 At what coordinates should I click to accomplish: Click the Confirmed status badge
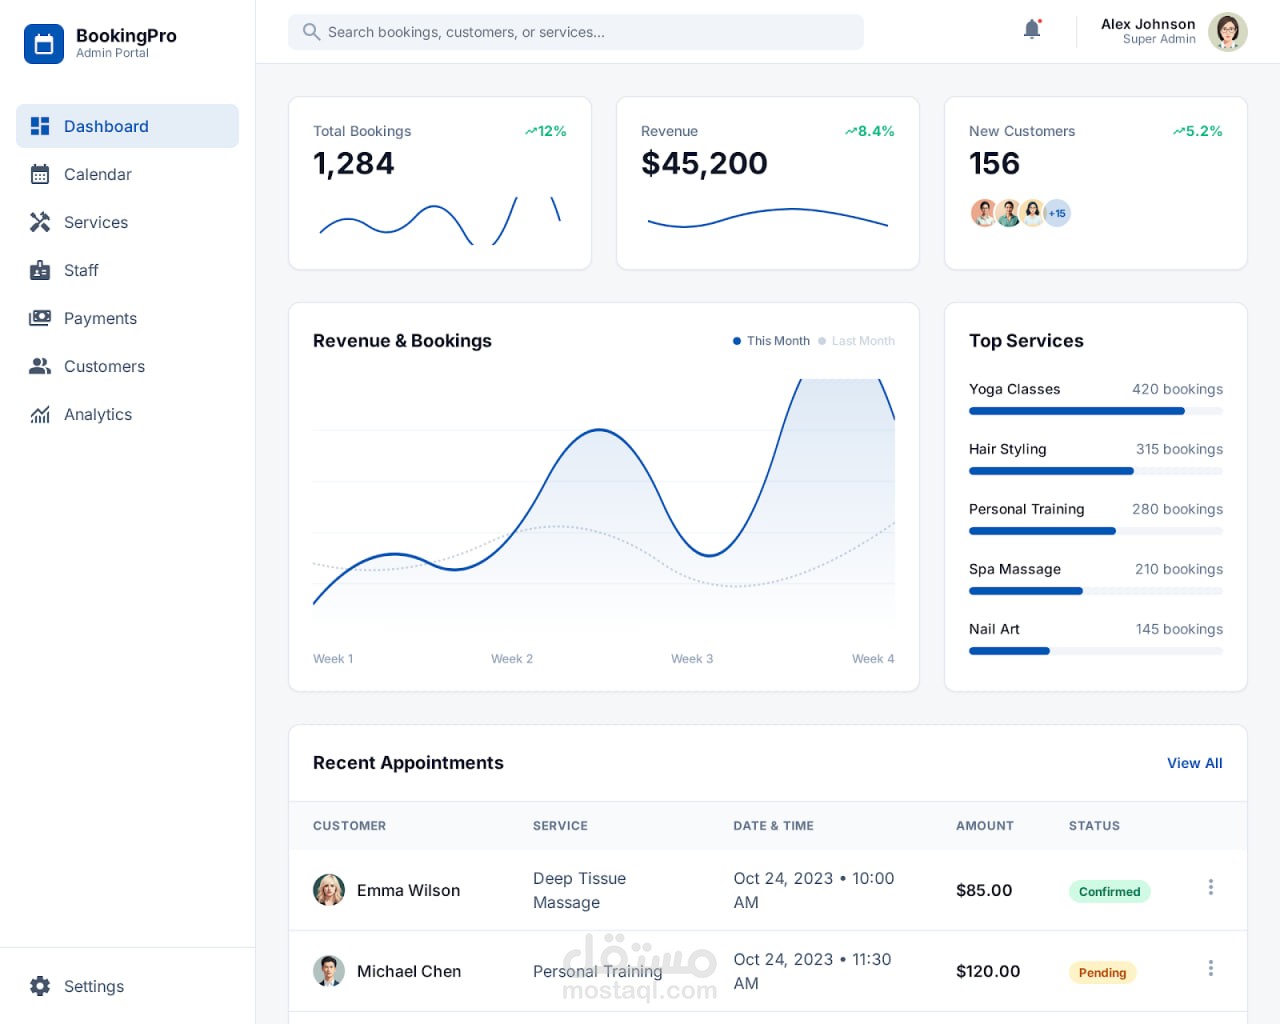point(1109,891)
